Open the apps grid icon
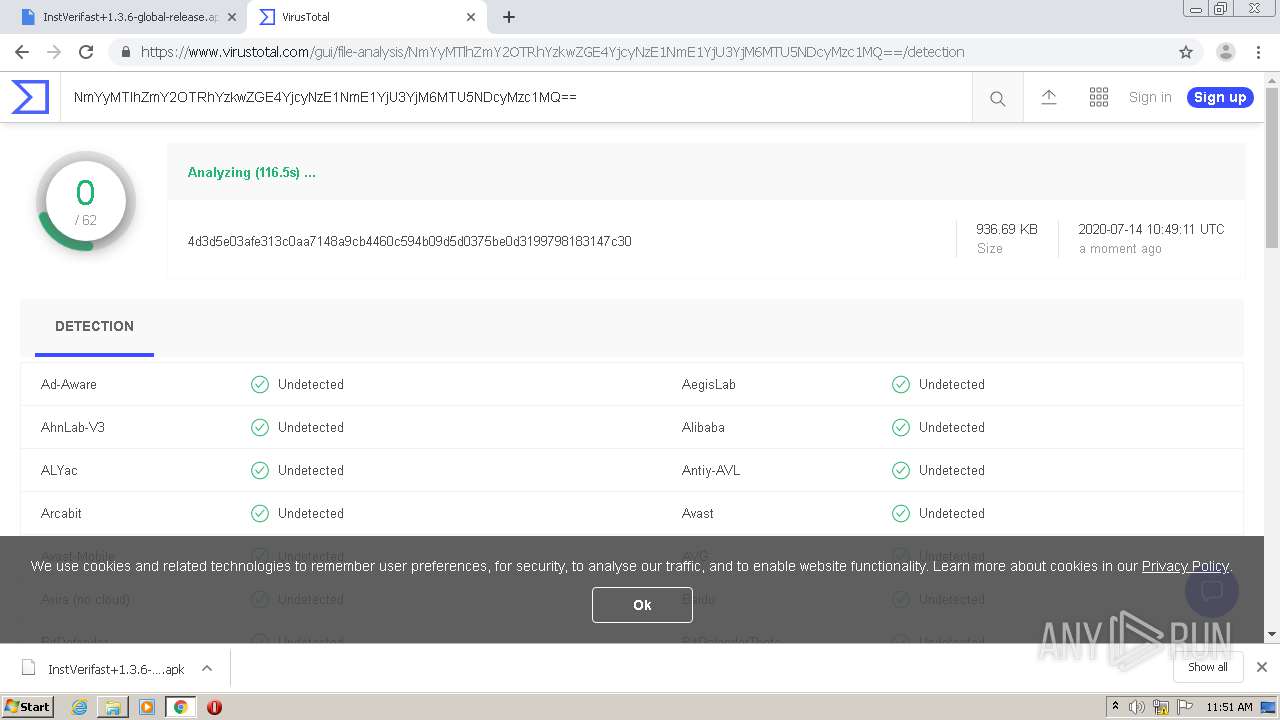Viewport: 1280px width, 720px height. click(1099, 97)
